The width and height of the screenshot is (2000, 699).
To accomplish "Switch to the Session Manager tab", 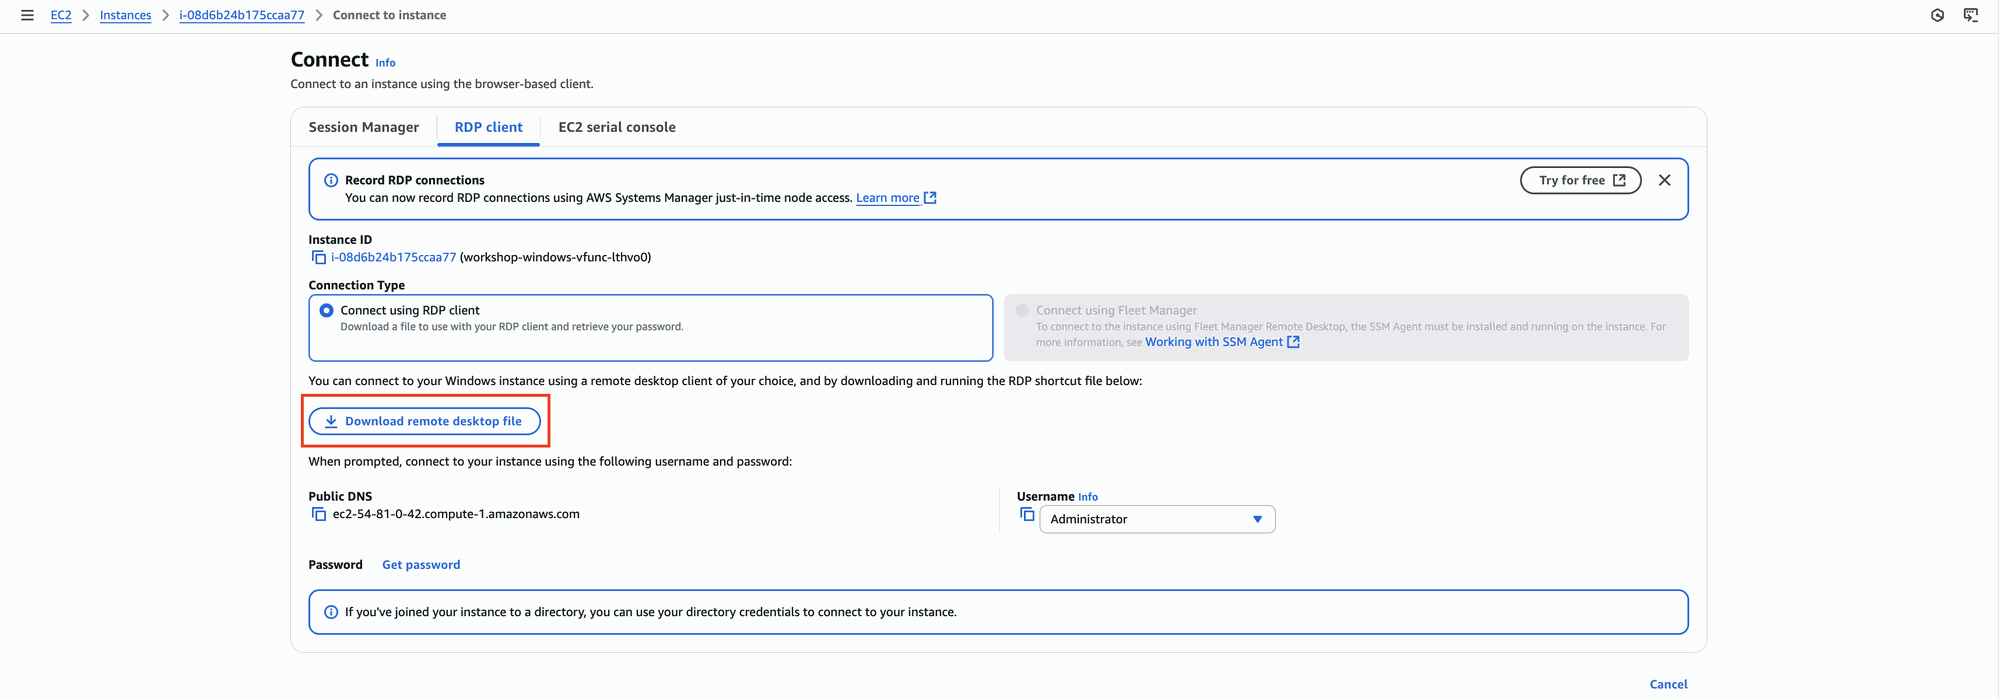I will pyautogui.click(x=364, y=127).
